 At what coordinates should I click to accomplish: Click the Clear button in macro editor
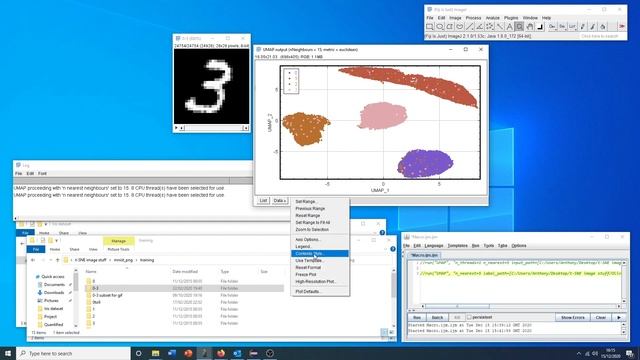tap(600, 317)
